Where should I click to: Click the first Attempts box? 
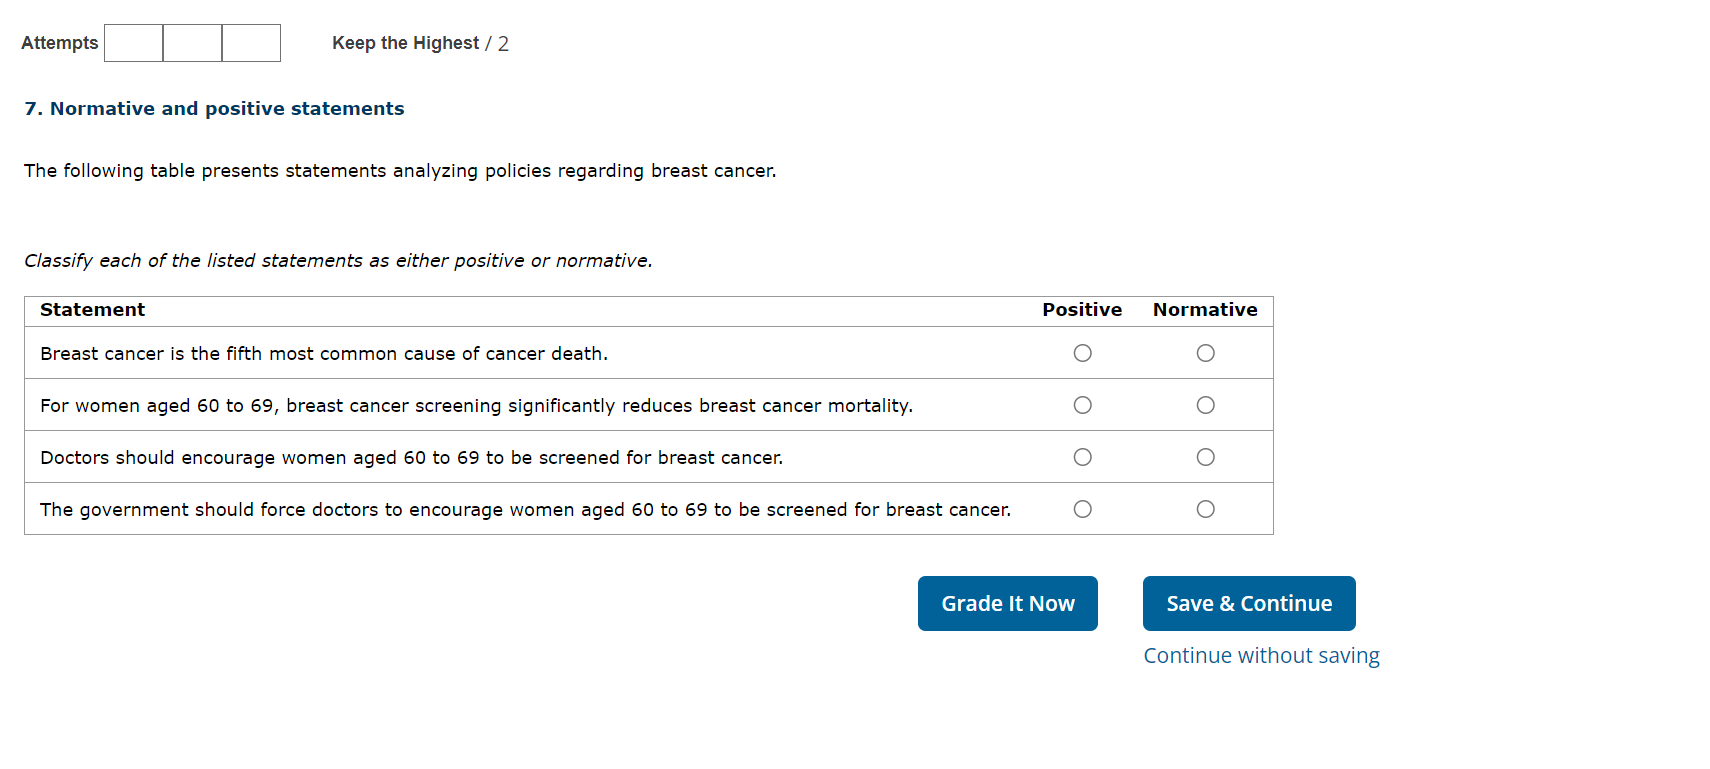click(134, 43)
